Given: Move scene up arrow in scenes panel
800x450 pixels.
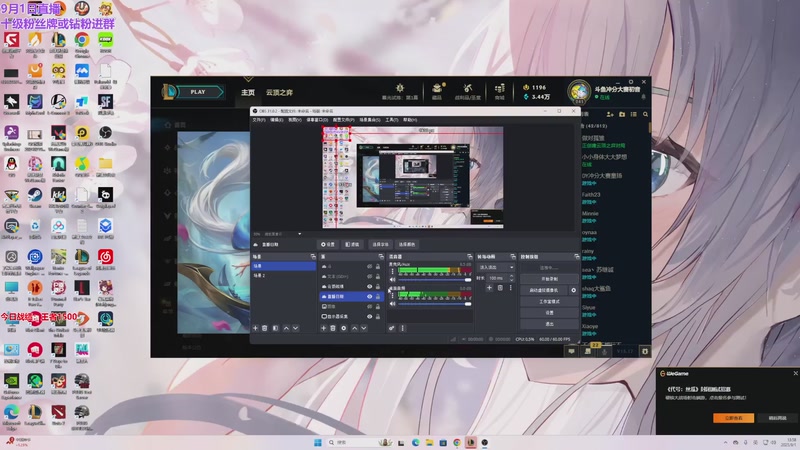Looking at the screenshot, I should click(286, 328).
